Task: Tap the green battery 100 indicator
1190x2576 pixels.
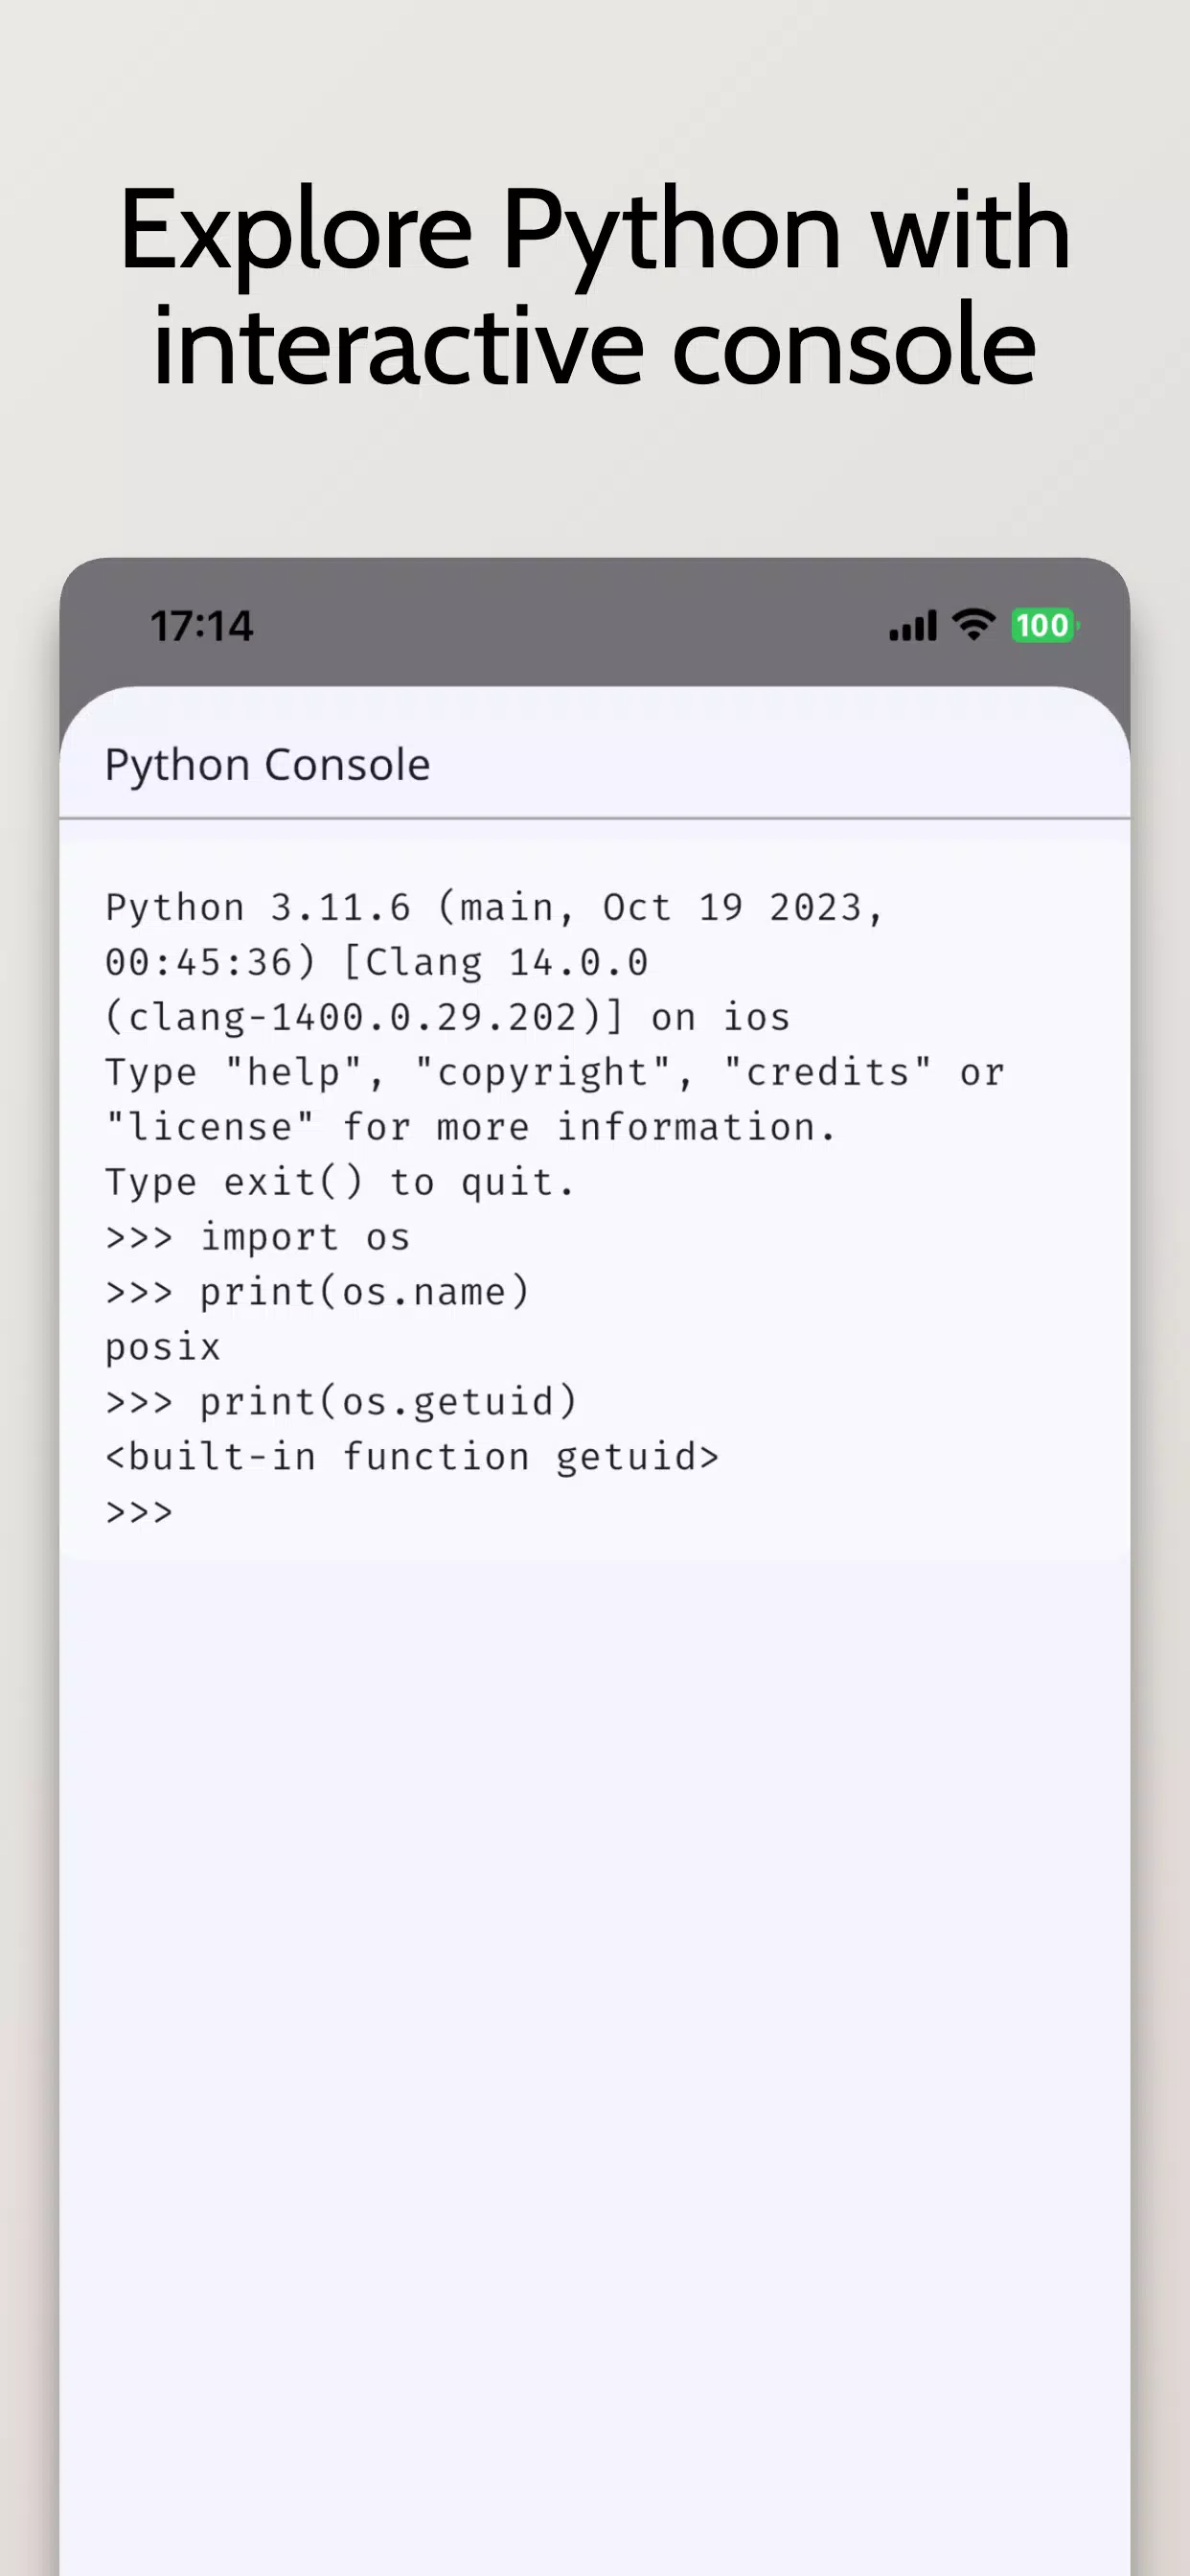Action: [x=1044, y=626]
